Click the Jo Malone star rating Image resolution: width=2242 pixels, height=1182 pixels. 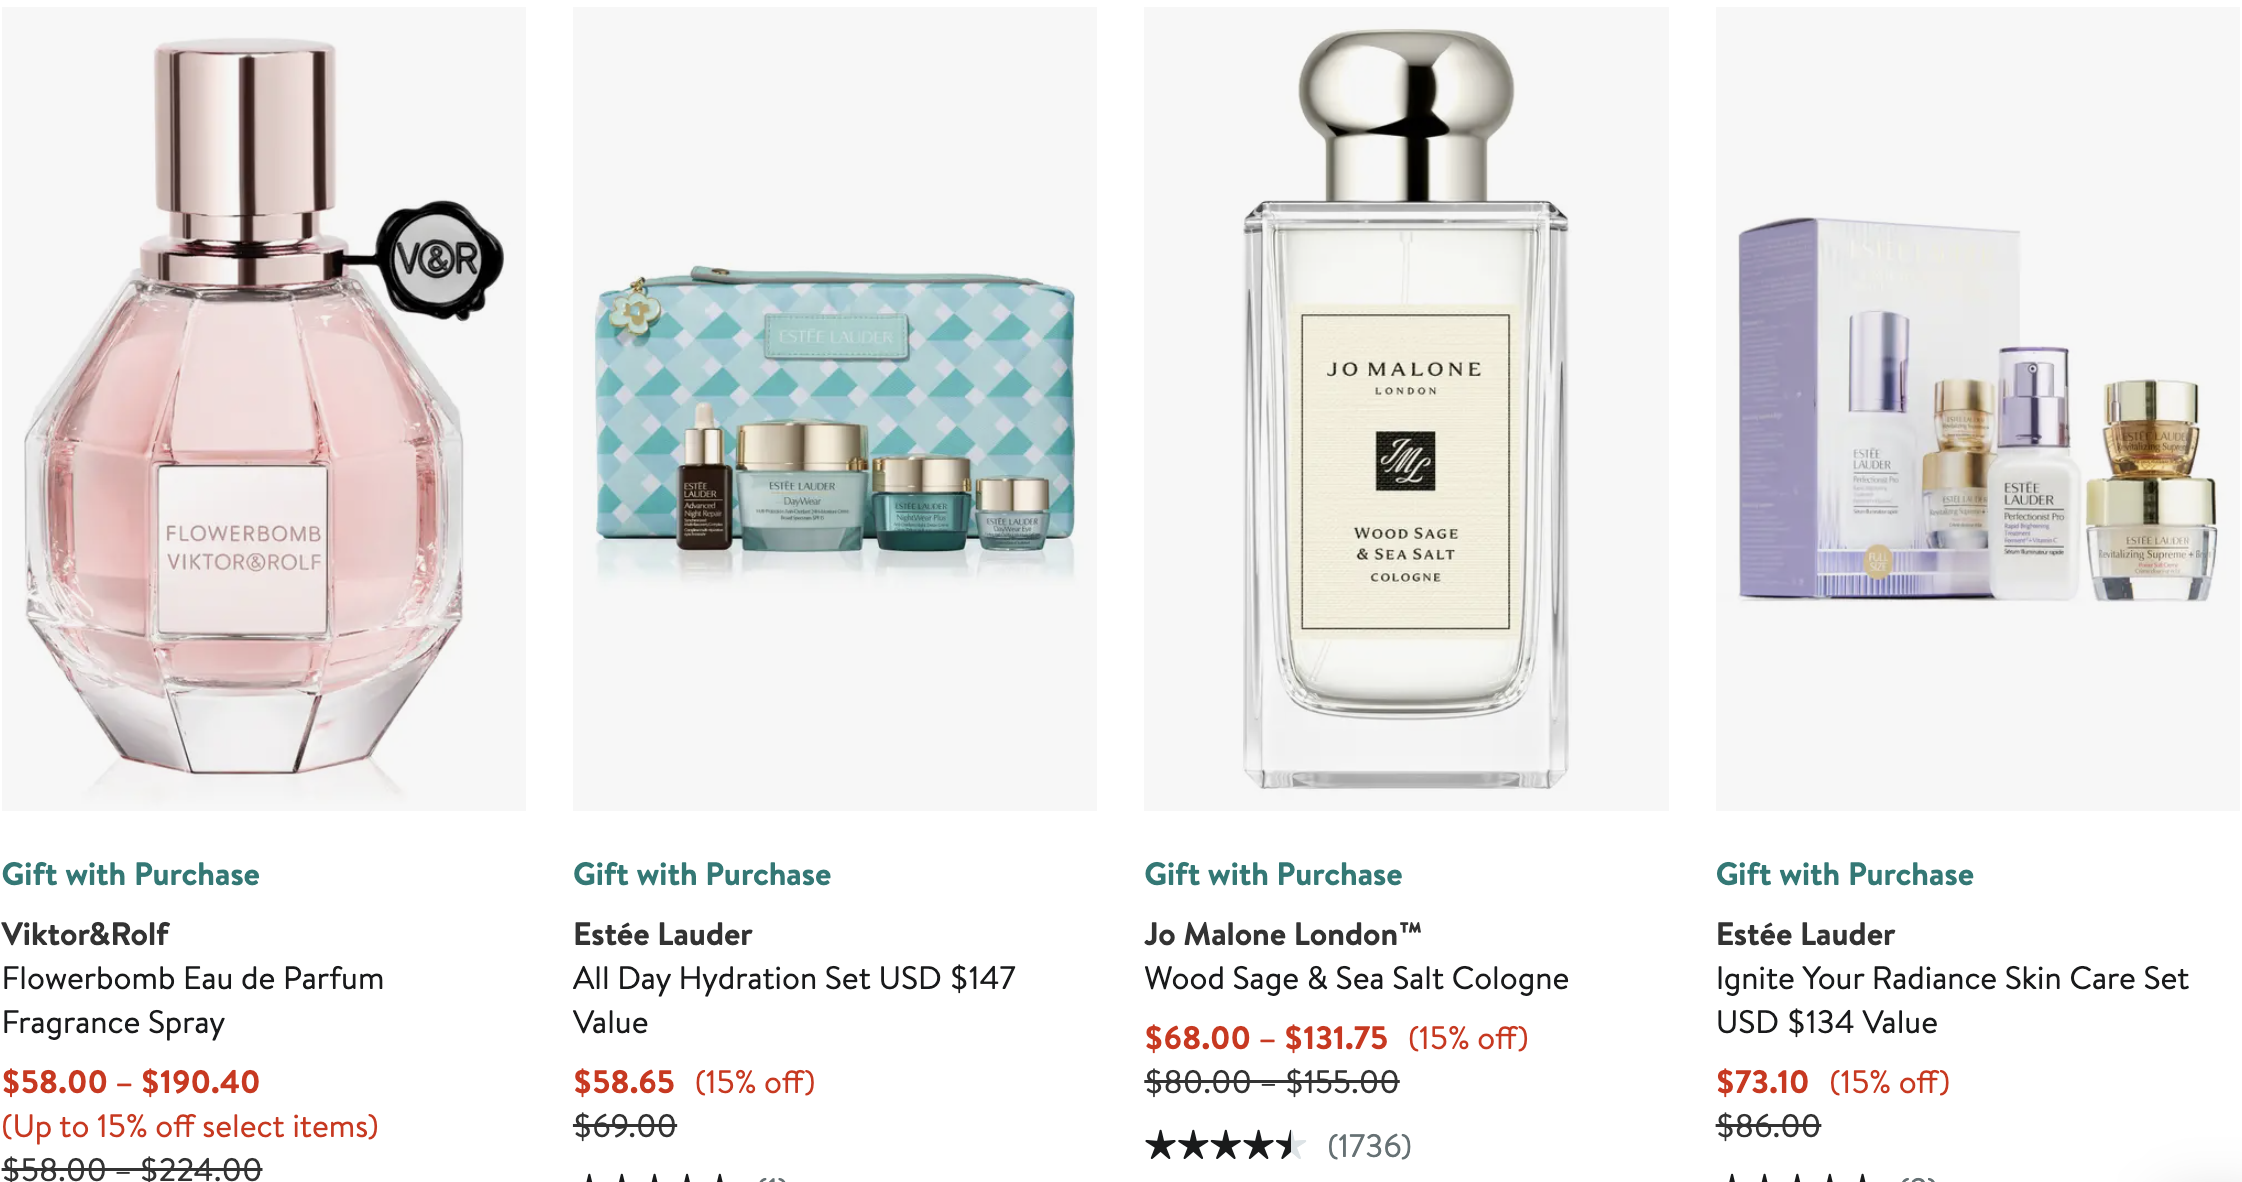(1226, 1145)
